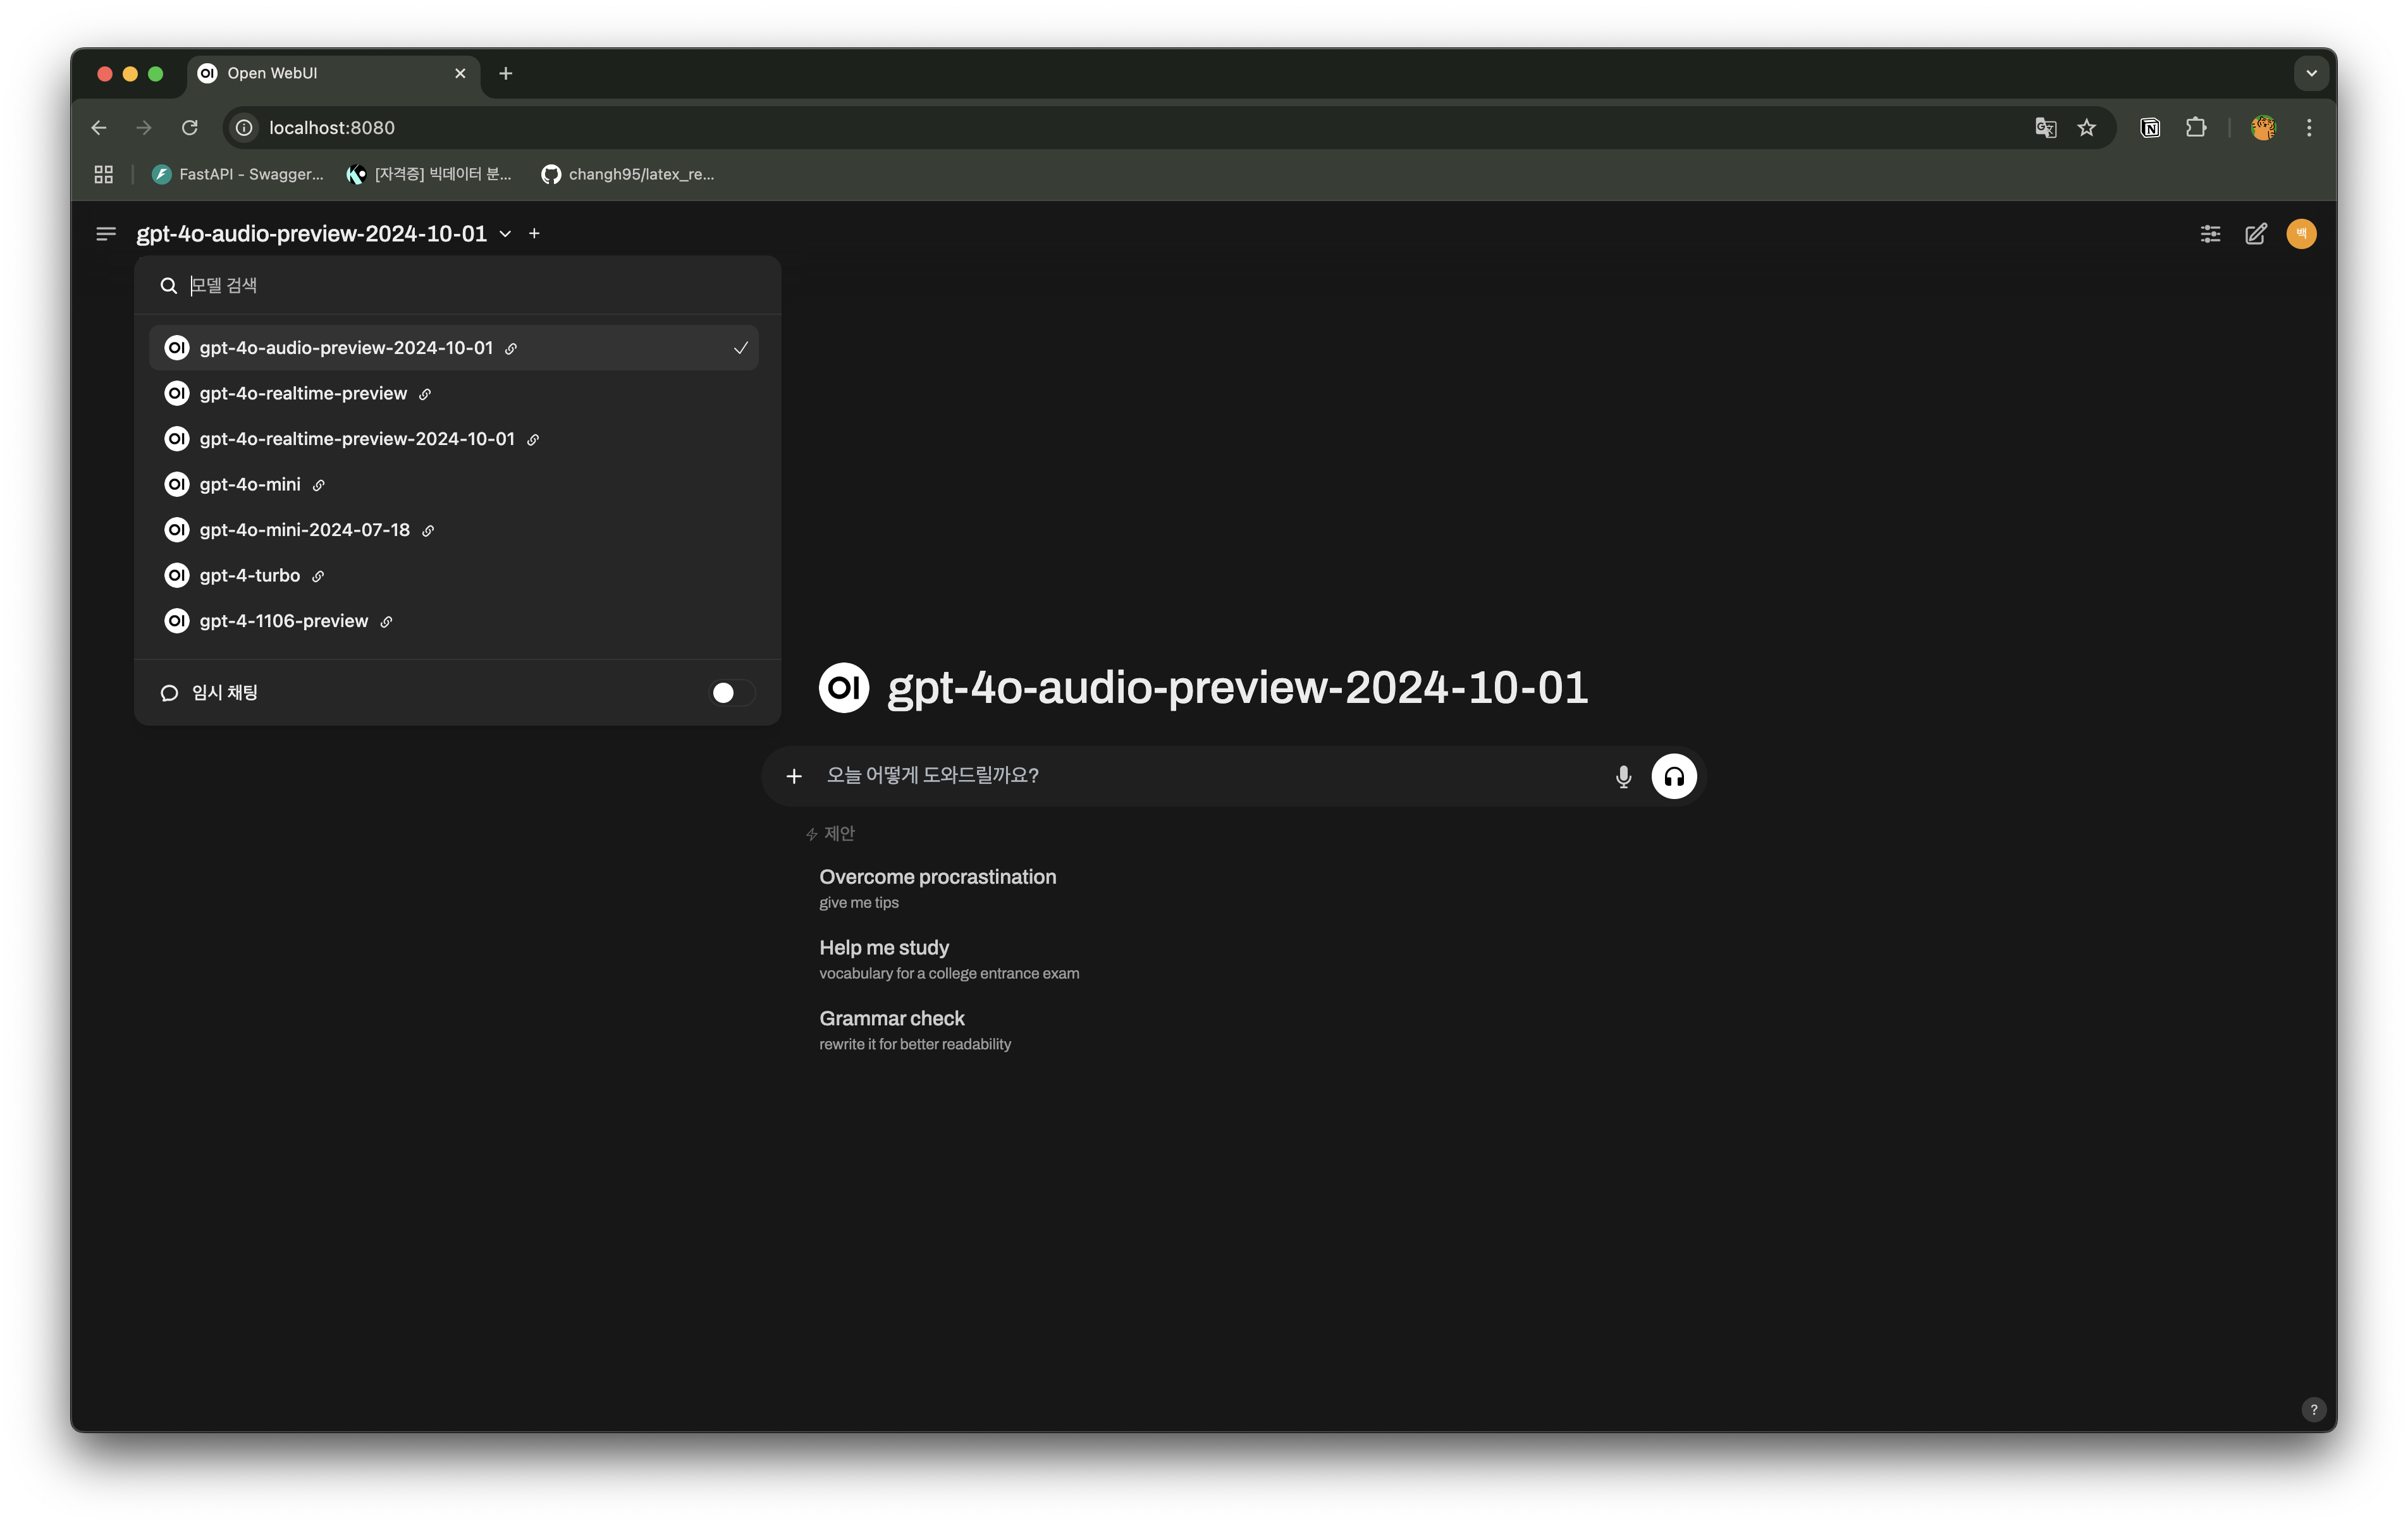Open help question mark button
The image size is (2408, 1526).
pyautogui.click(x=2313, y=1410)
